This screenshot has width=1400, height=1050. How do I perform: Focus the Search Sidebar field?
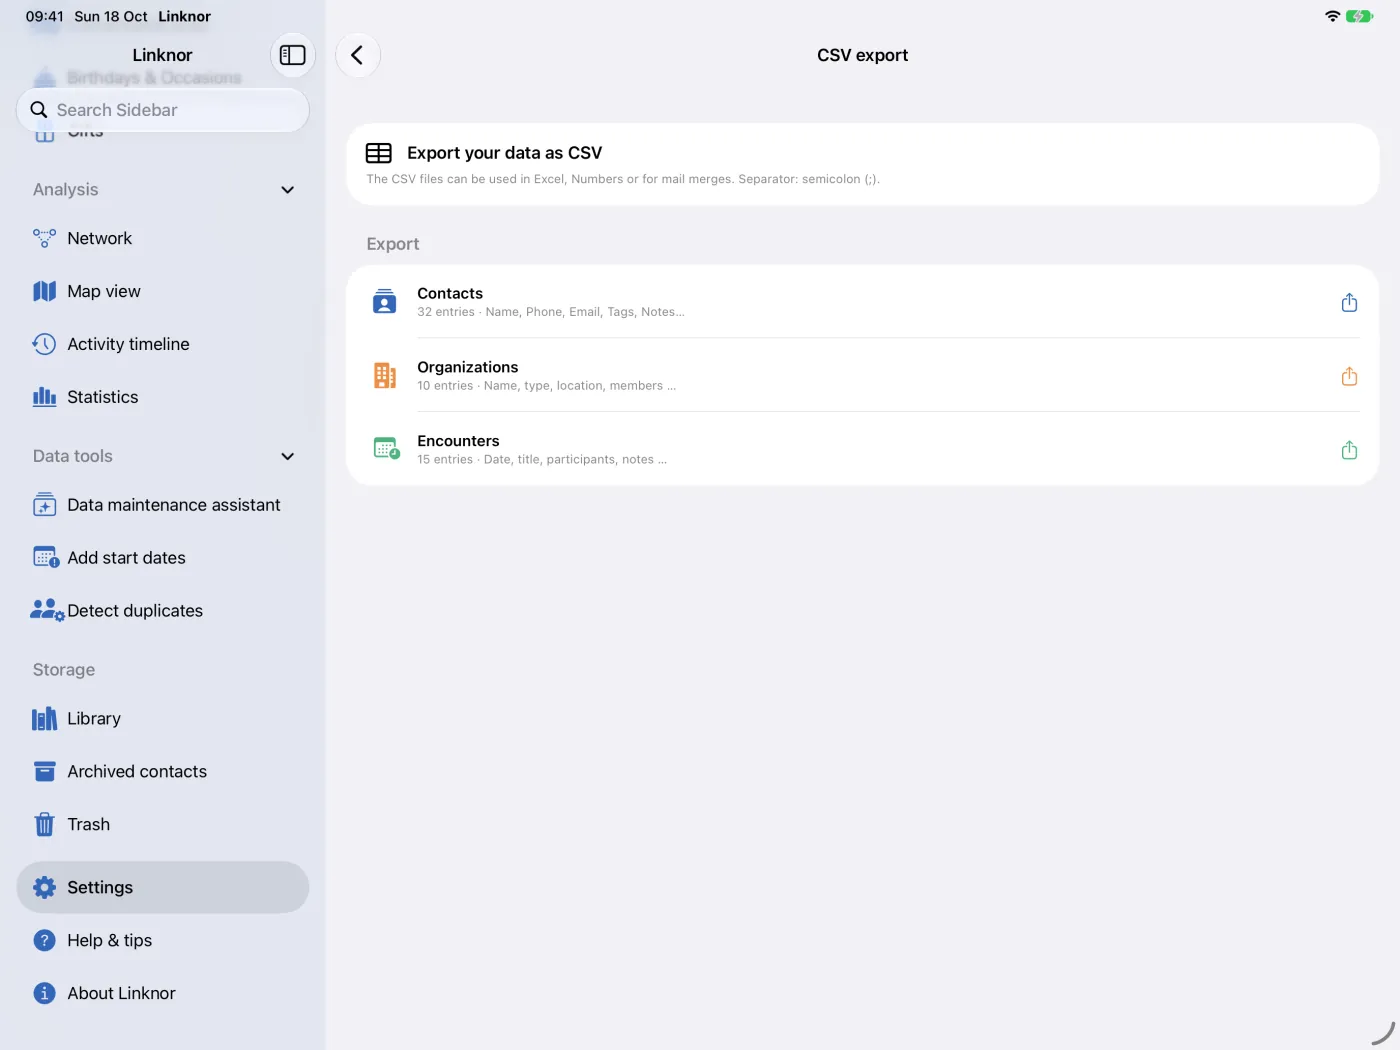point(163,110)
